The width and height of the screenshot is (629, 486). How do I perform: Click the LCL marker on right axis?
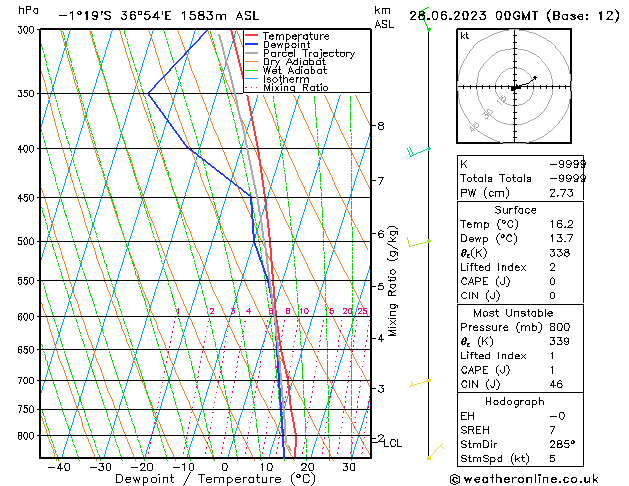click(x=392, y=443)
